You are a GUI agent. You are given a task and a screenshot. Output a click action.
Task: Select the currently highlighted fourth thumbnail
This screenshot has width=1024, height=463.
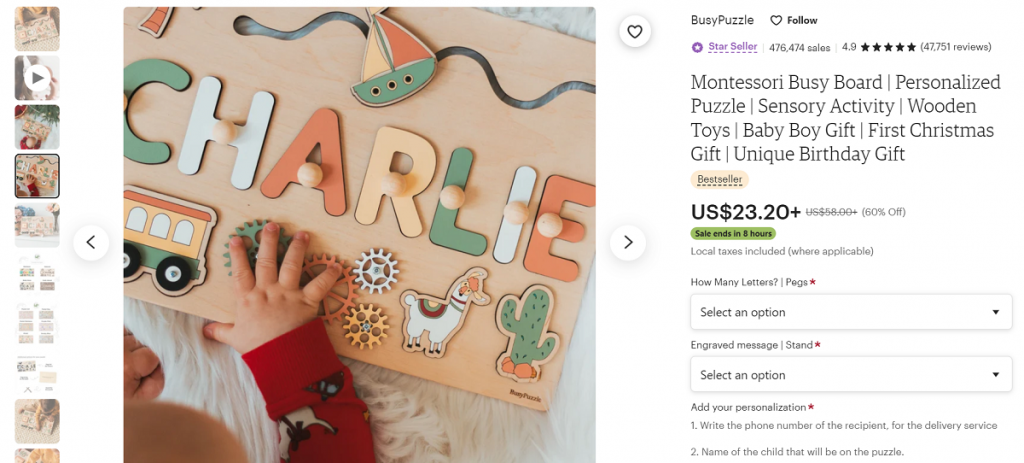pyautogui.click(x=37, y=176)
